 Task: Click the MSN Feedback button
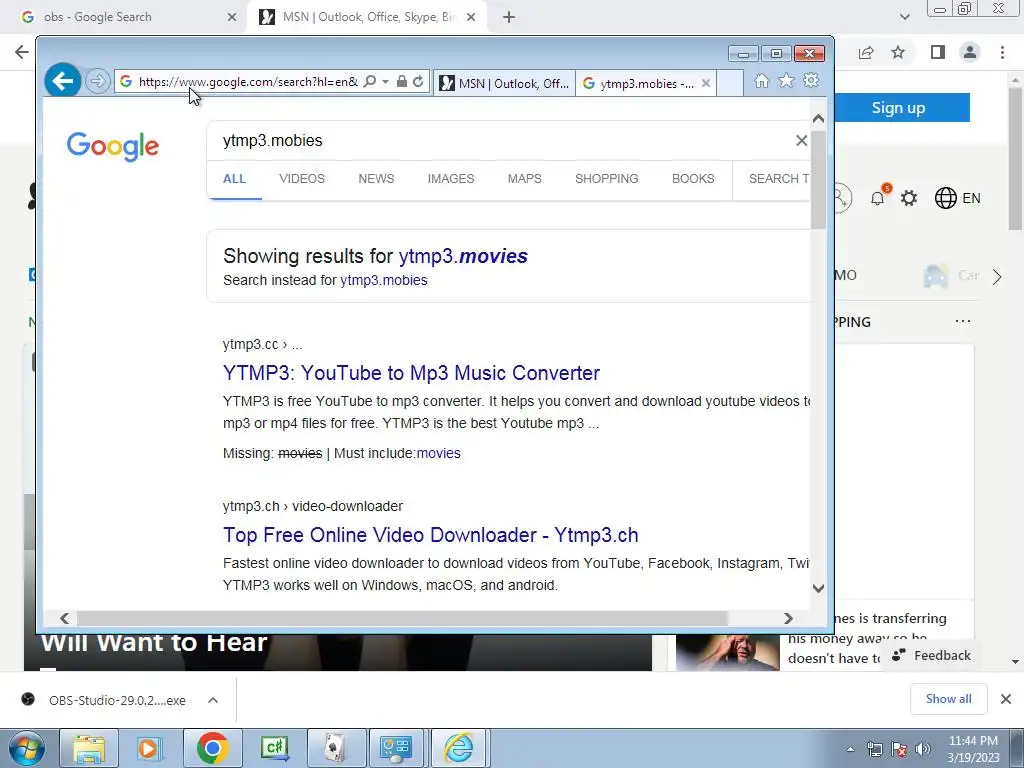pos(931,656)
